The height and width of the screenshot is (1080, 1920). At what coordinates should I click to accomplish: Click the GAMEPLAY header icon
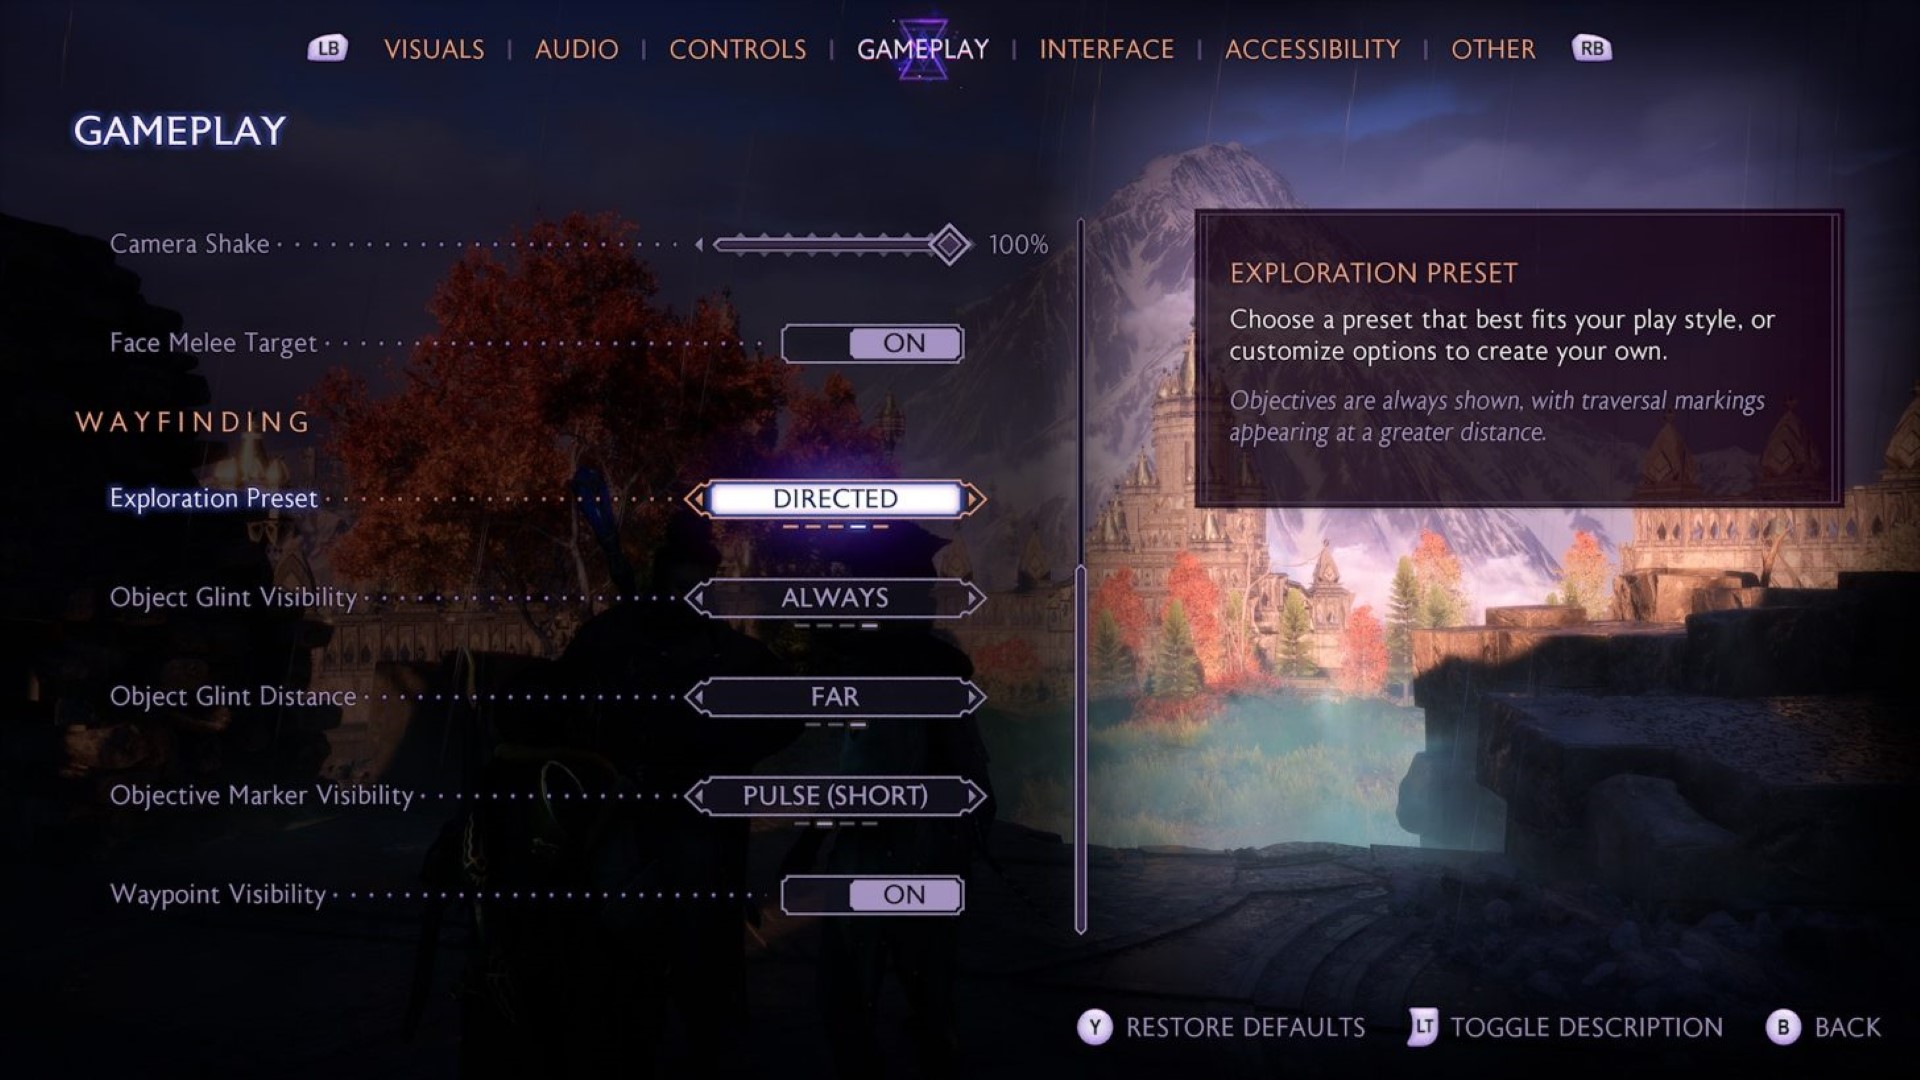pos(923,47)
